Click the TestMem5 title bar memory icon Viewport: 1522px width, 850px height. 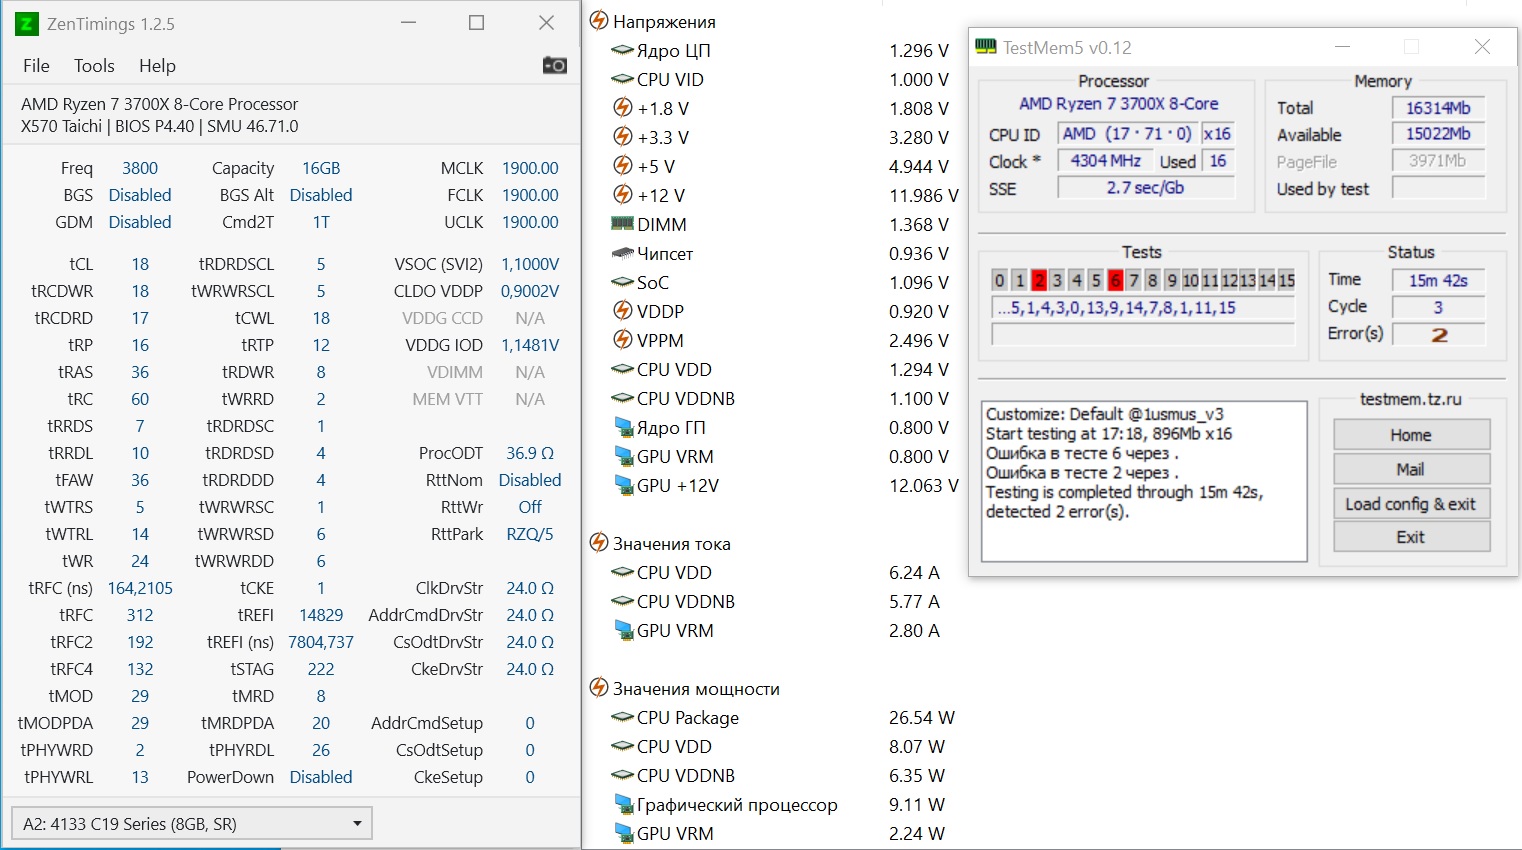pos(986,47)
